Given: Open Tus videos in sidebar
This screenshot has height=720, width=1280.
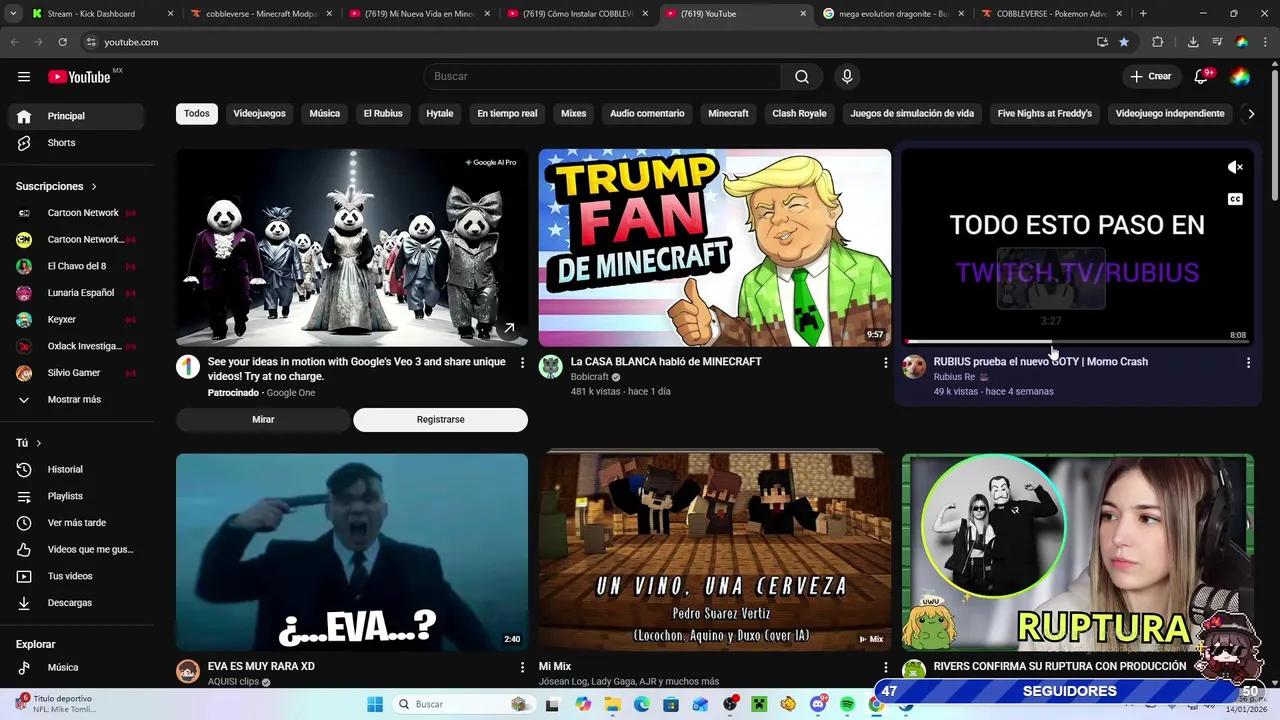Looking at the screenshot, I should click(77, 577).
